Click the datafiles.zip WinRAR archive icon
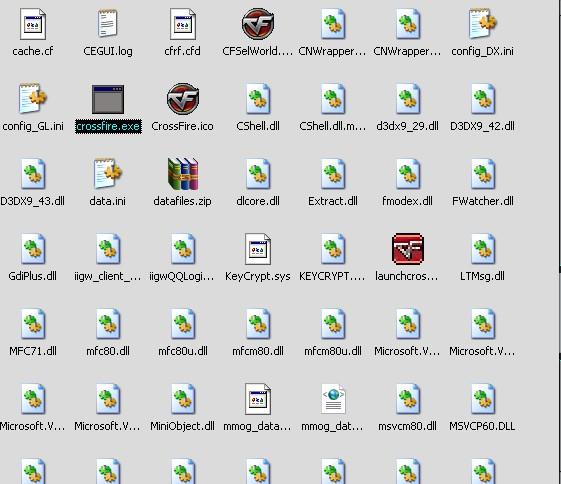 click(x=183, y=174)
